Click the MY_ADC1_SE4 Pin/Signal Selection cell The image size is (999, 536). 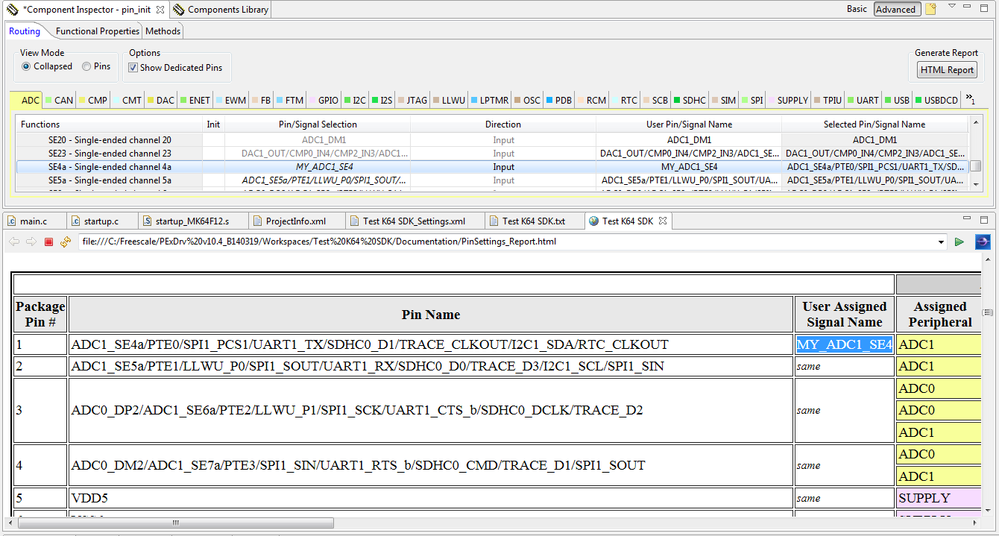pyautogui.click(x=317, y=167)
